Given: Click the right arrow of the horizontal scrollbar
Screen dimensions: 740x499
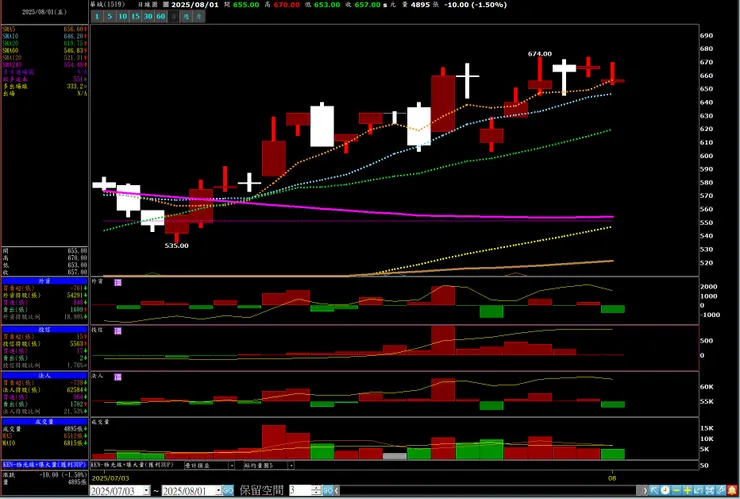Looking at the screenshot, I should tap(646, 491).
